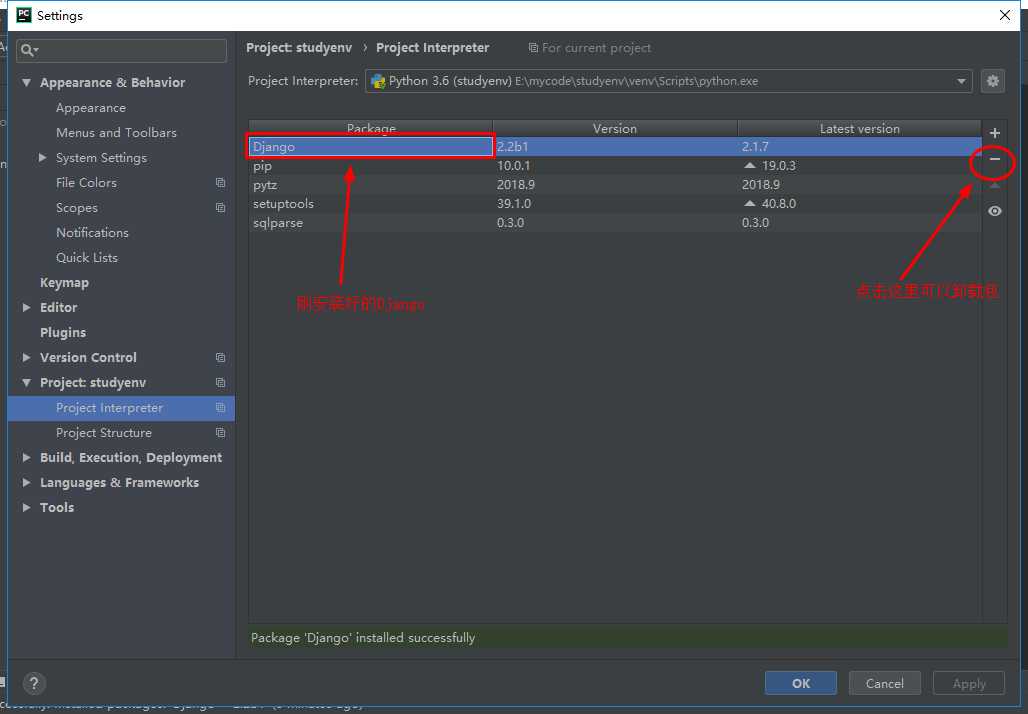1028x714 pixels.
Task: Expand Languages & Frameworks section
Action: pyautogui.click(x=26, y=483)
